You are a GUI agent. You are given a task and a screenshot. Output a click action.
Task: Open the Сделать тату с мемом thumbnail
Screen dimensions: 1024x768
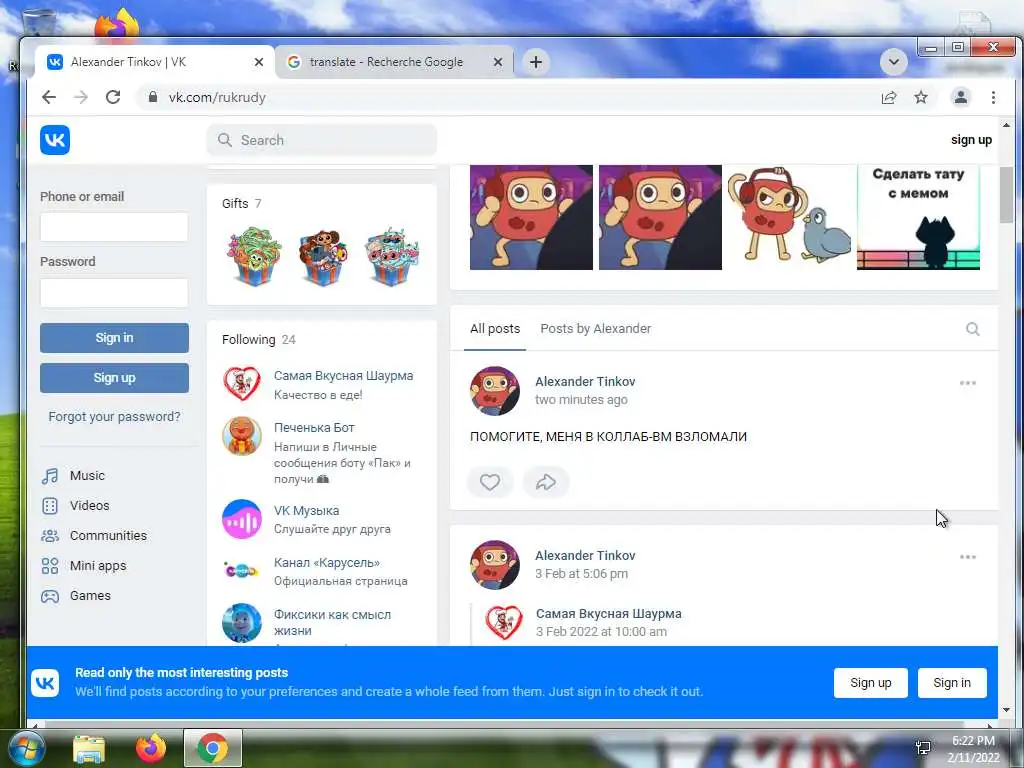pos(918,217)
